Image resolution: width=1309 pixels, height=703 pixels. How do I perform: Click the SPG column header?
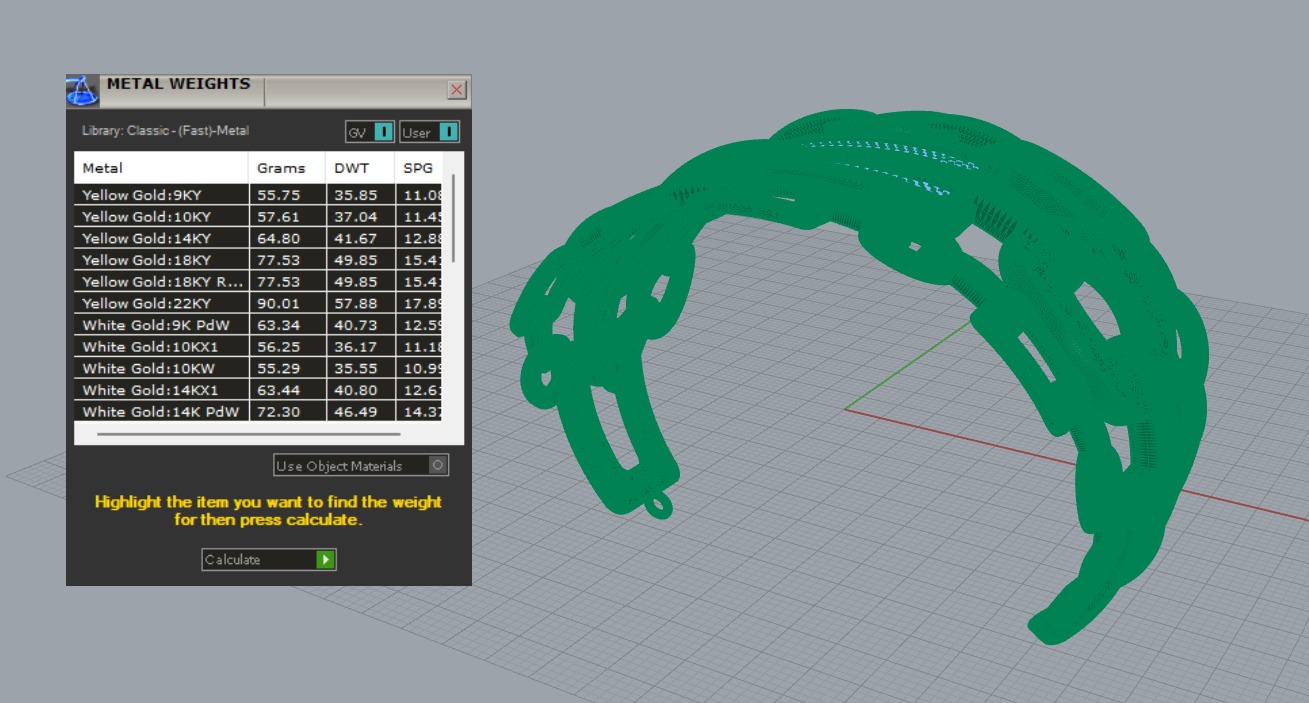[x=419, y=167]
